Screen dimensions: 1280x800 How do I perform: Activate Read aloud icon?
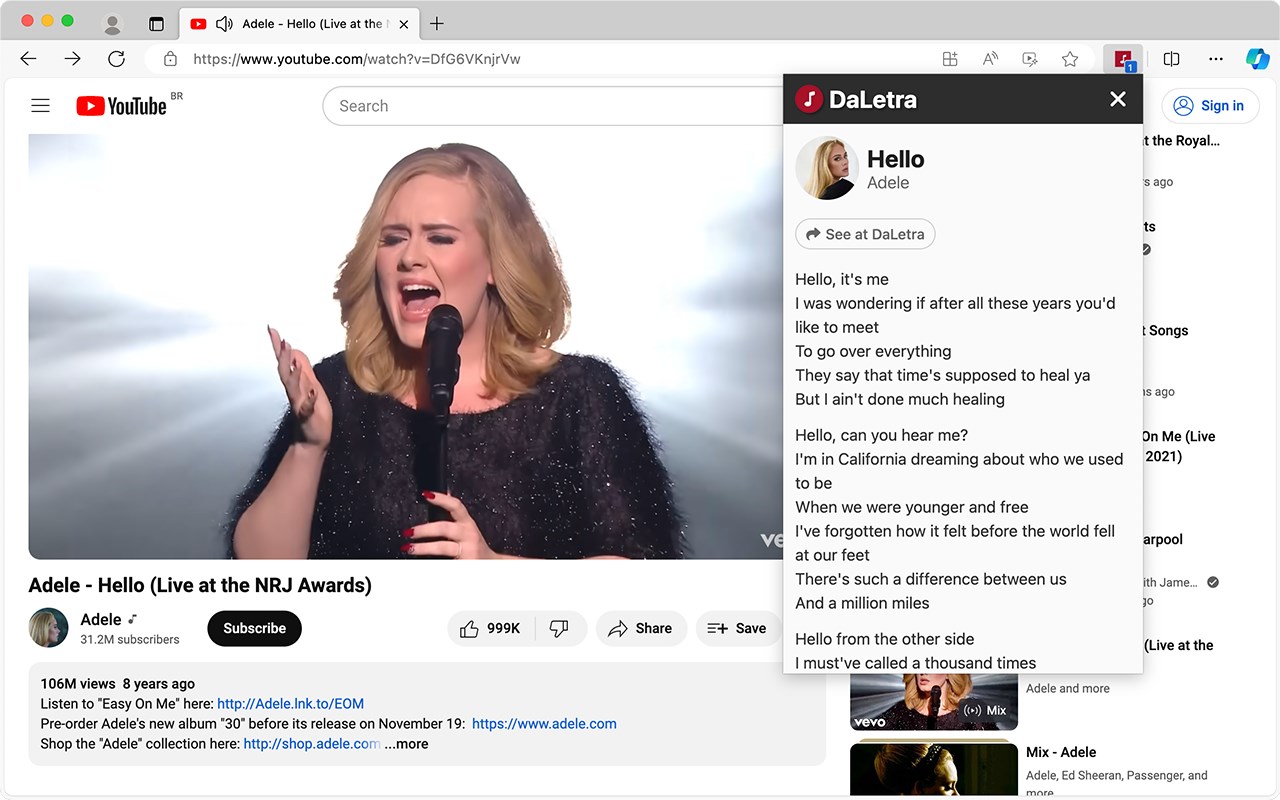(x=990, y=59)
